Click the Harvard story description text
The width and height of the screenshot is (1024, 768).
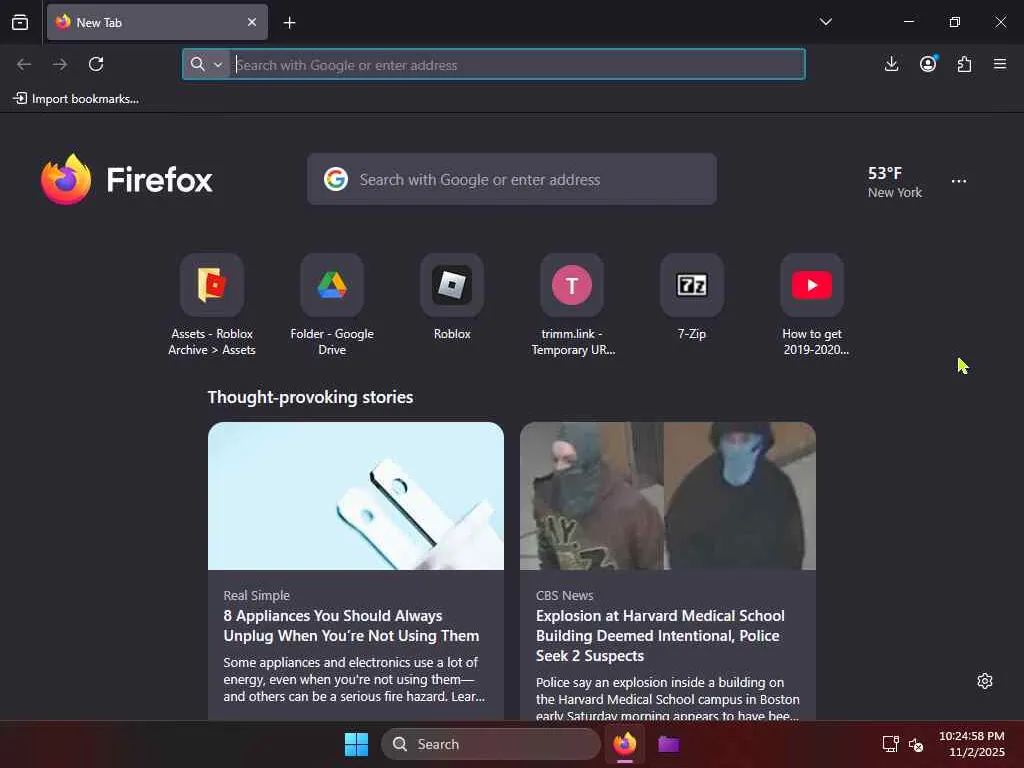[667, 698]
